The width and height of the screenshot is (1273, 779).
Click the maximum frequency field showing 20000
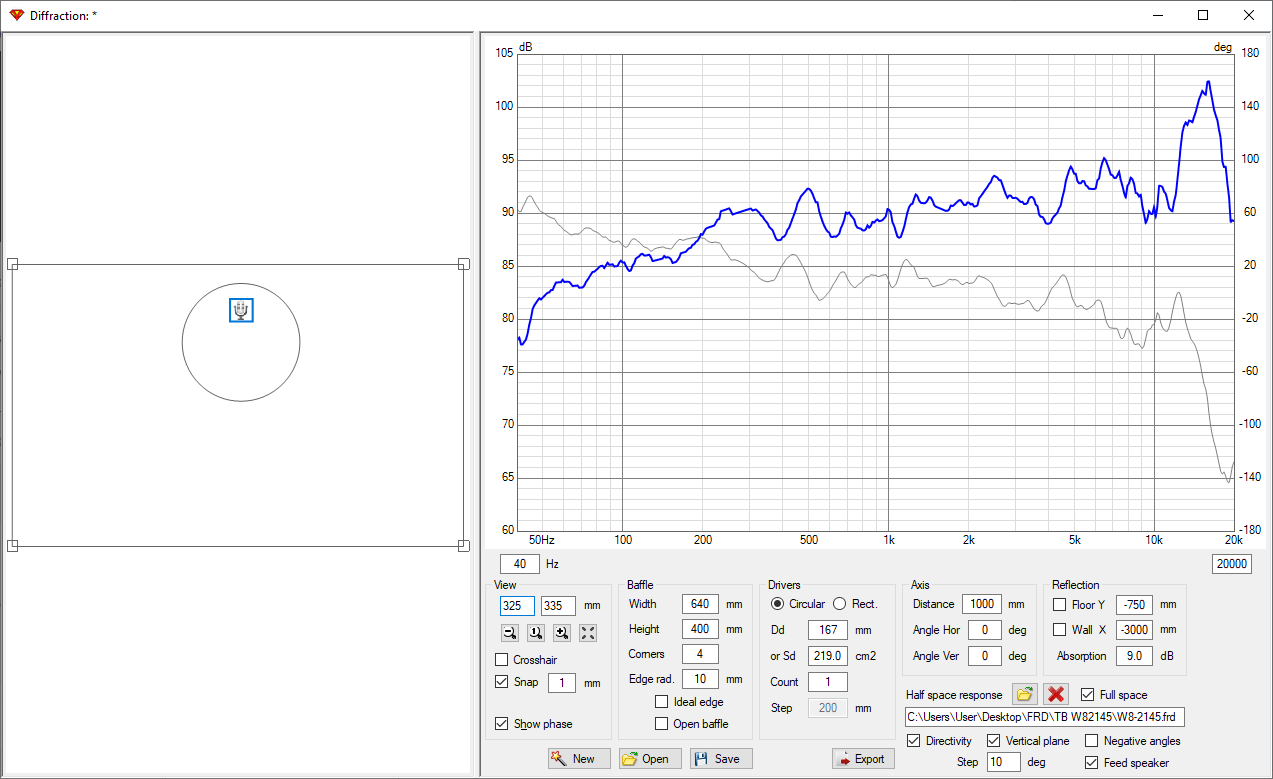tap(1232, 564)
